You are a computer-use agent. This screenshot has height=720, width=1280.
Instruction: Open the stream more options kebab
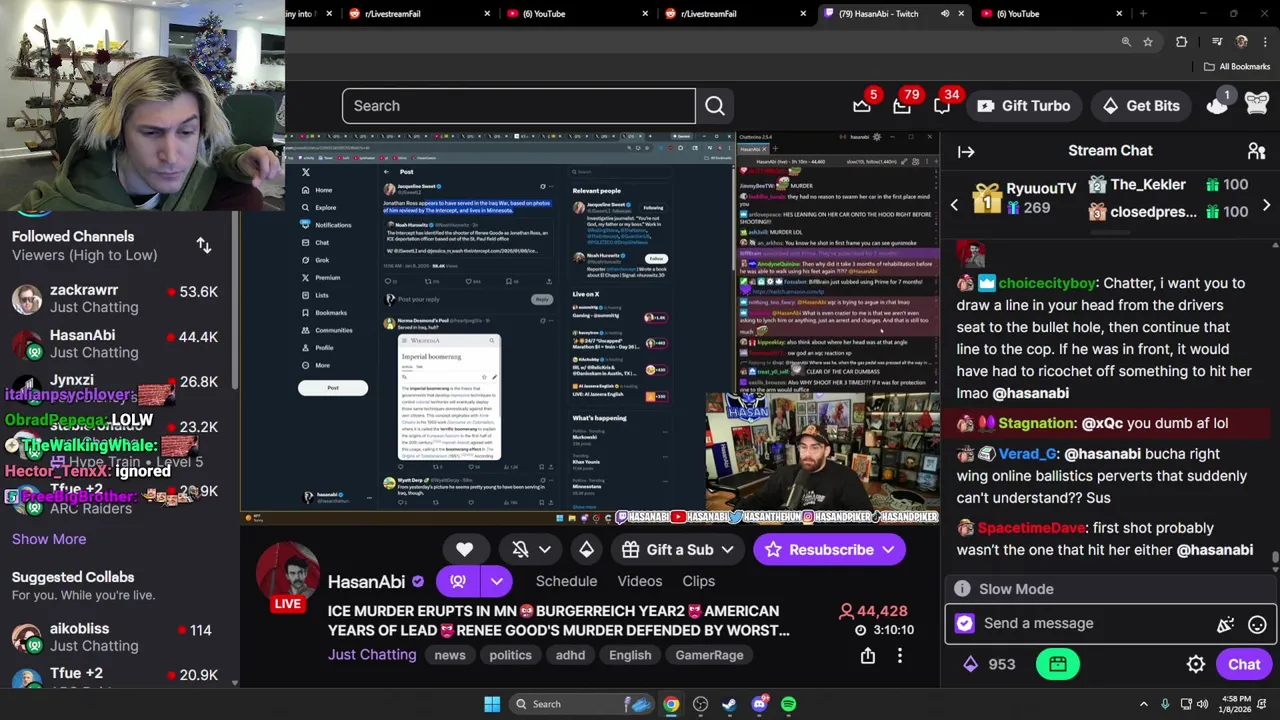point(900,656)
